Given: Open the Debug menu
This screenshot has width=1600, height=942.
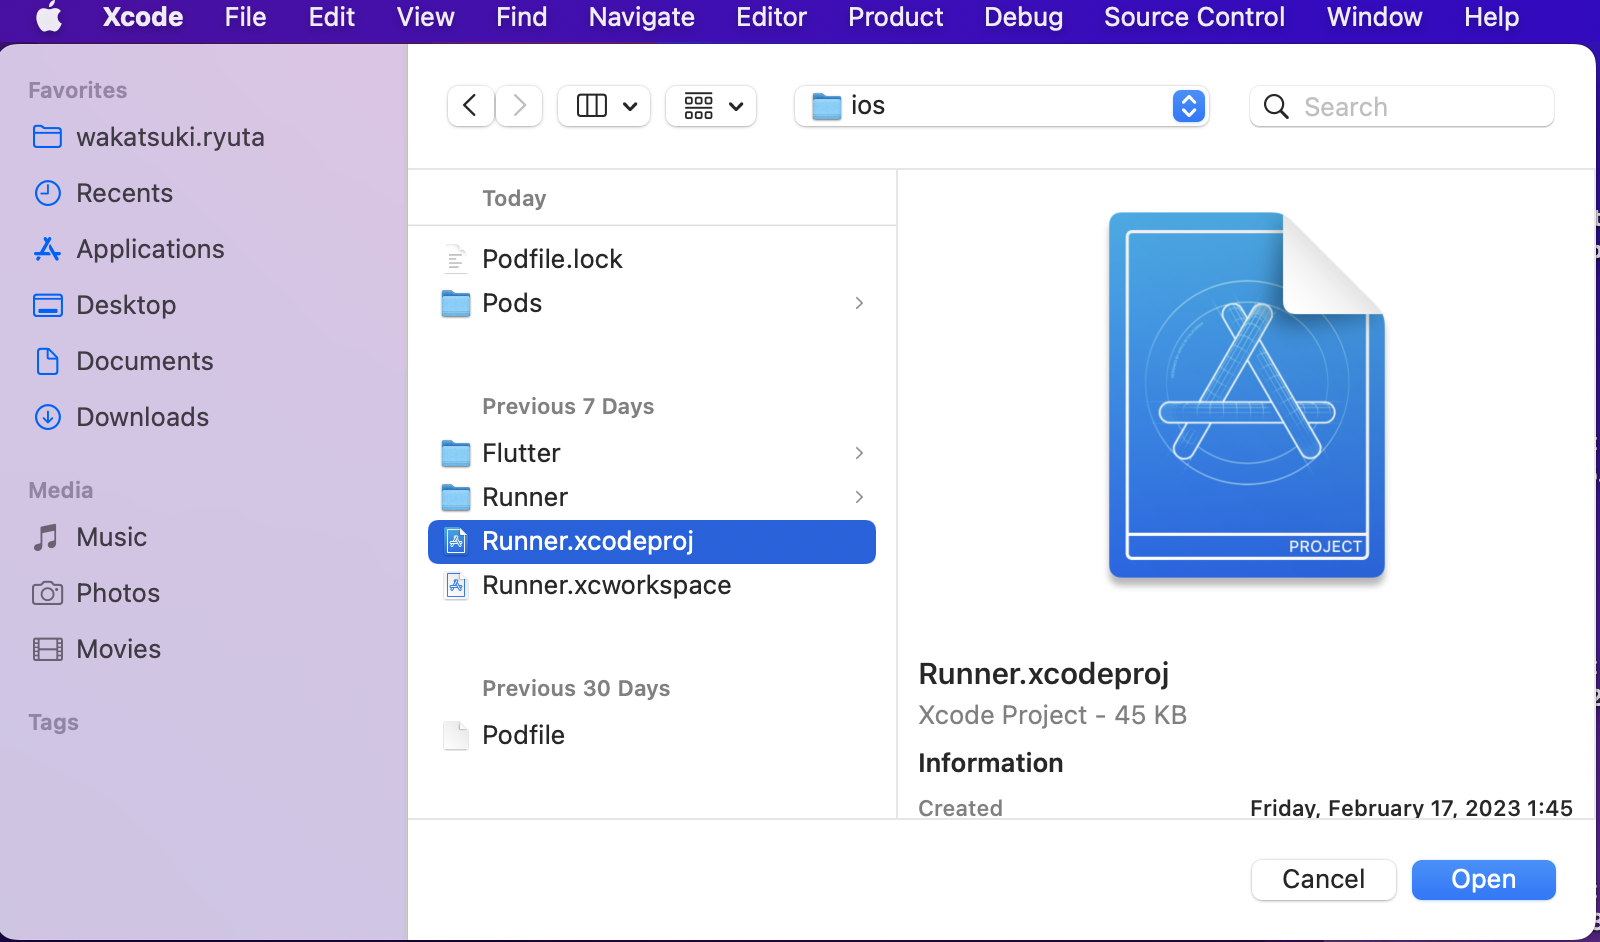Looking at the screenshot, I should (x=1023, y=17).
